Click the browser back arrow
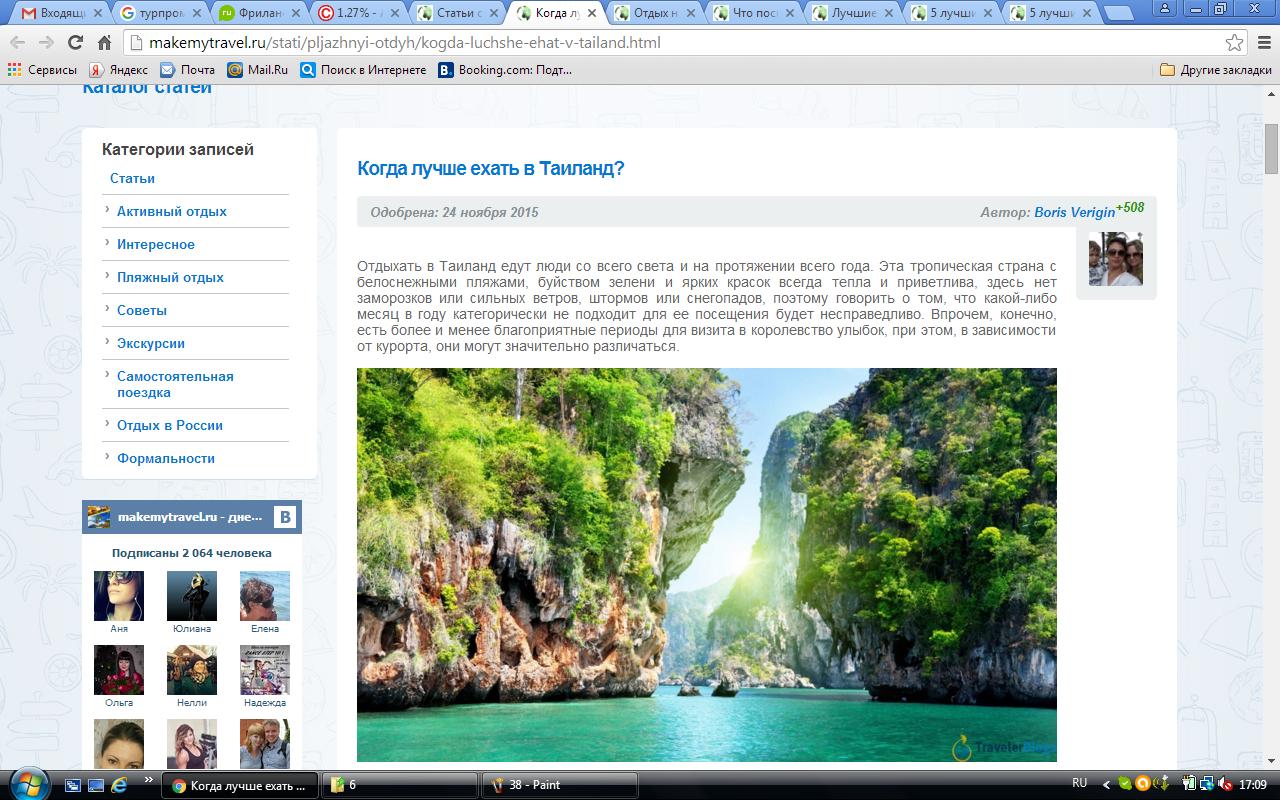The width and height of the screenshot is (1280, 800). coord(18,43)
